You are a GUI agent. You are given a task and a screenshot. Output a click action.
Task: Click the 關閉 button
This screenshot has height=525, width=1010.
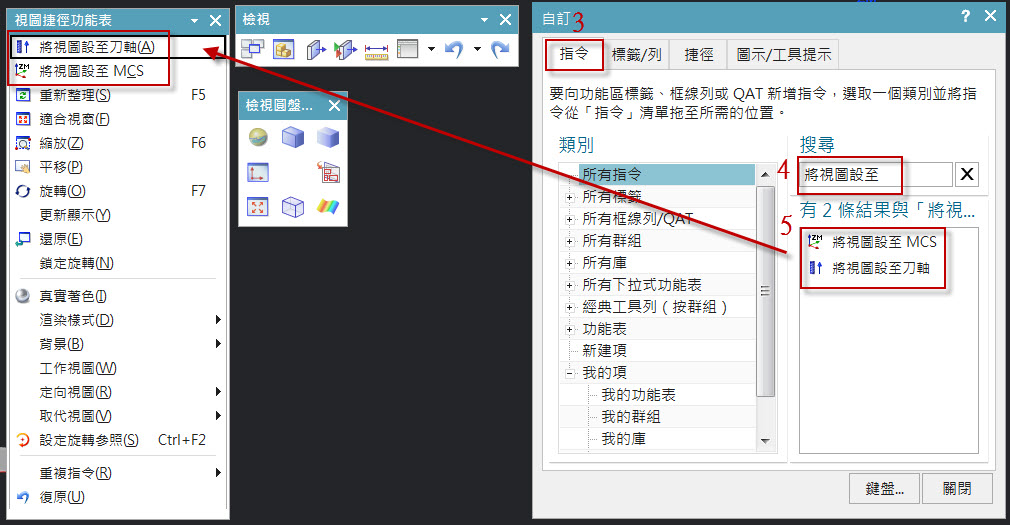pos(957,489)
